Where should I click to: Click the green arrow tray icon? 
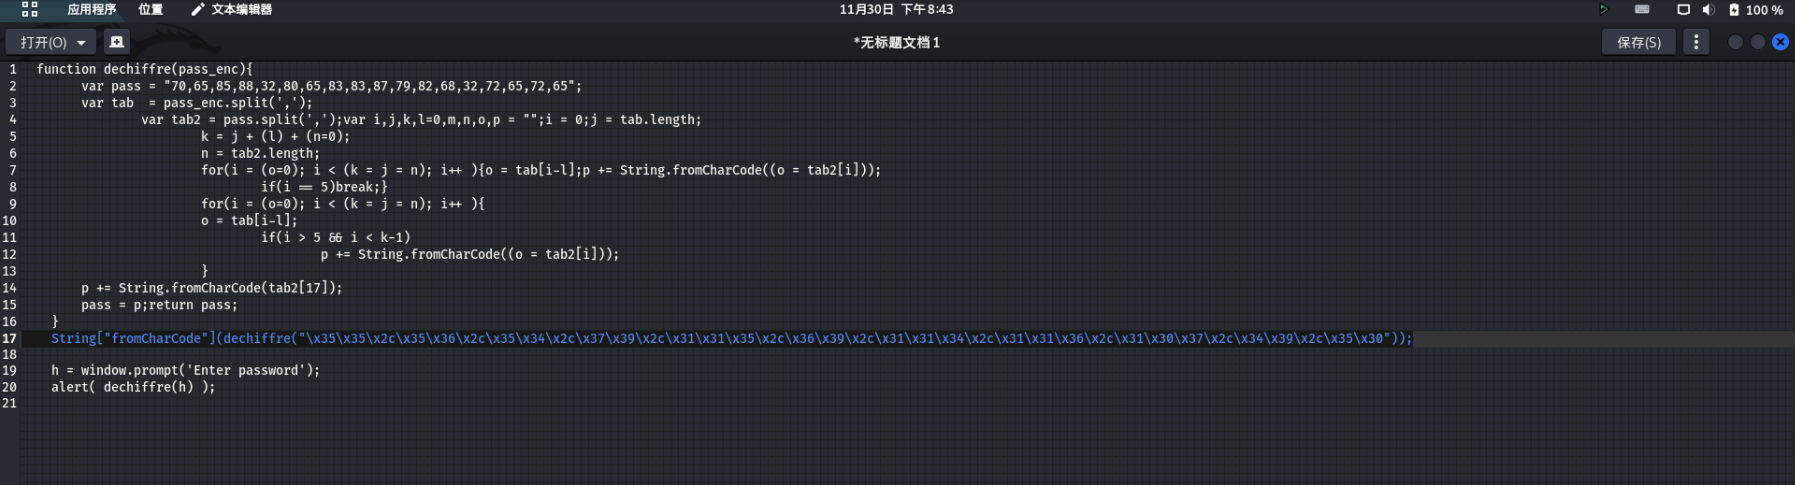pyautogui.click(x=1603, y=9)
